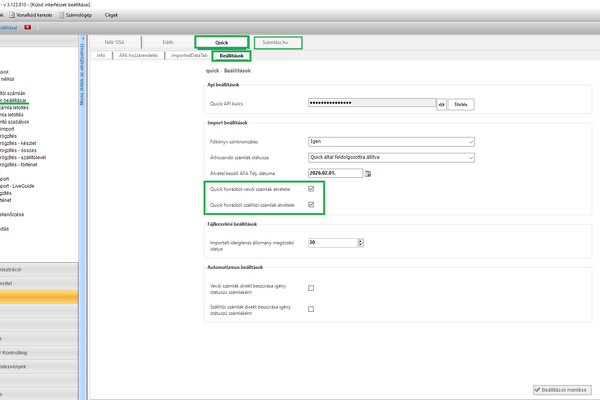This screenshot has height=400, width=600.
Task: Select the 'rögzítés - készlet' menu entry
Action: pos(18,143)
